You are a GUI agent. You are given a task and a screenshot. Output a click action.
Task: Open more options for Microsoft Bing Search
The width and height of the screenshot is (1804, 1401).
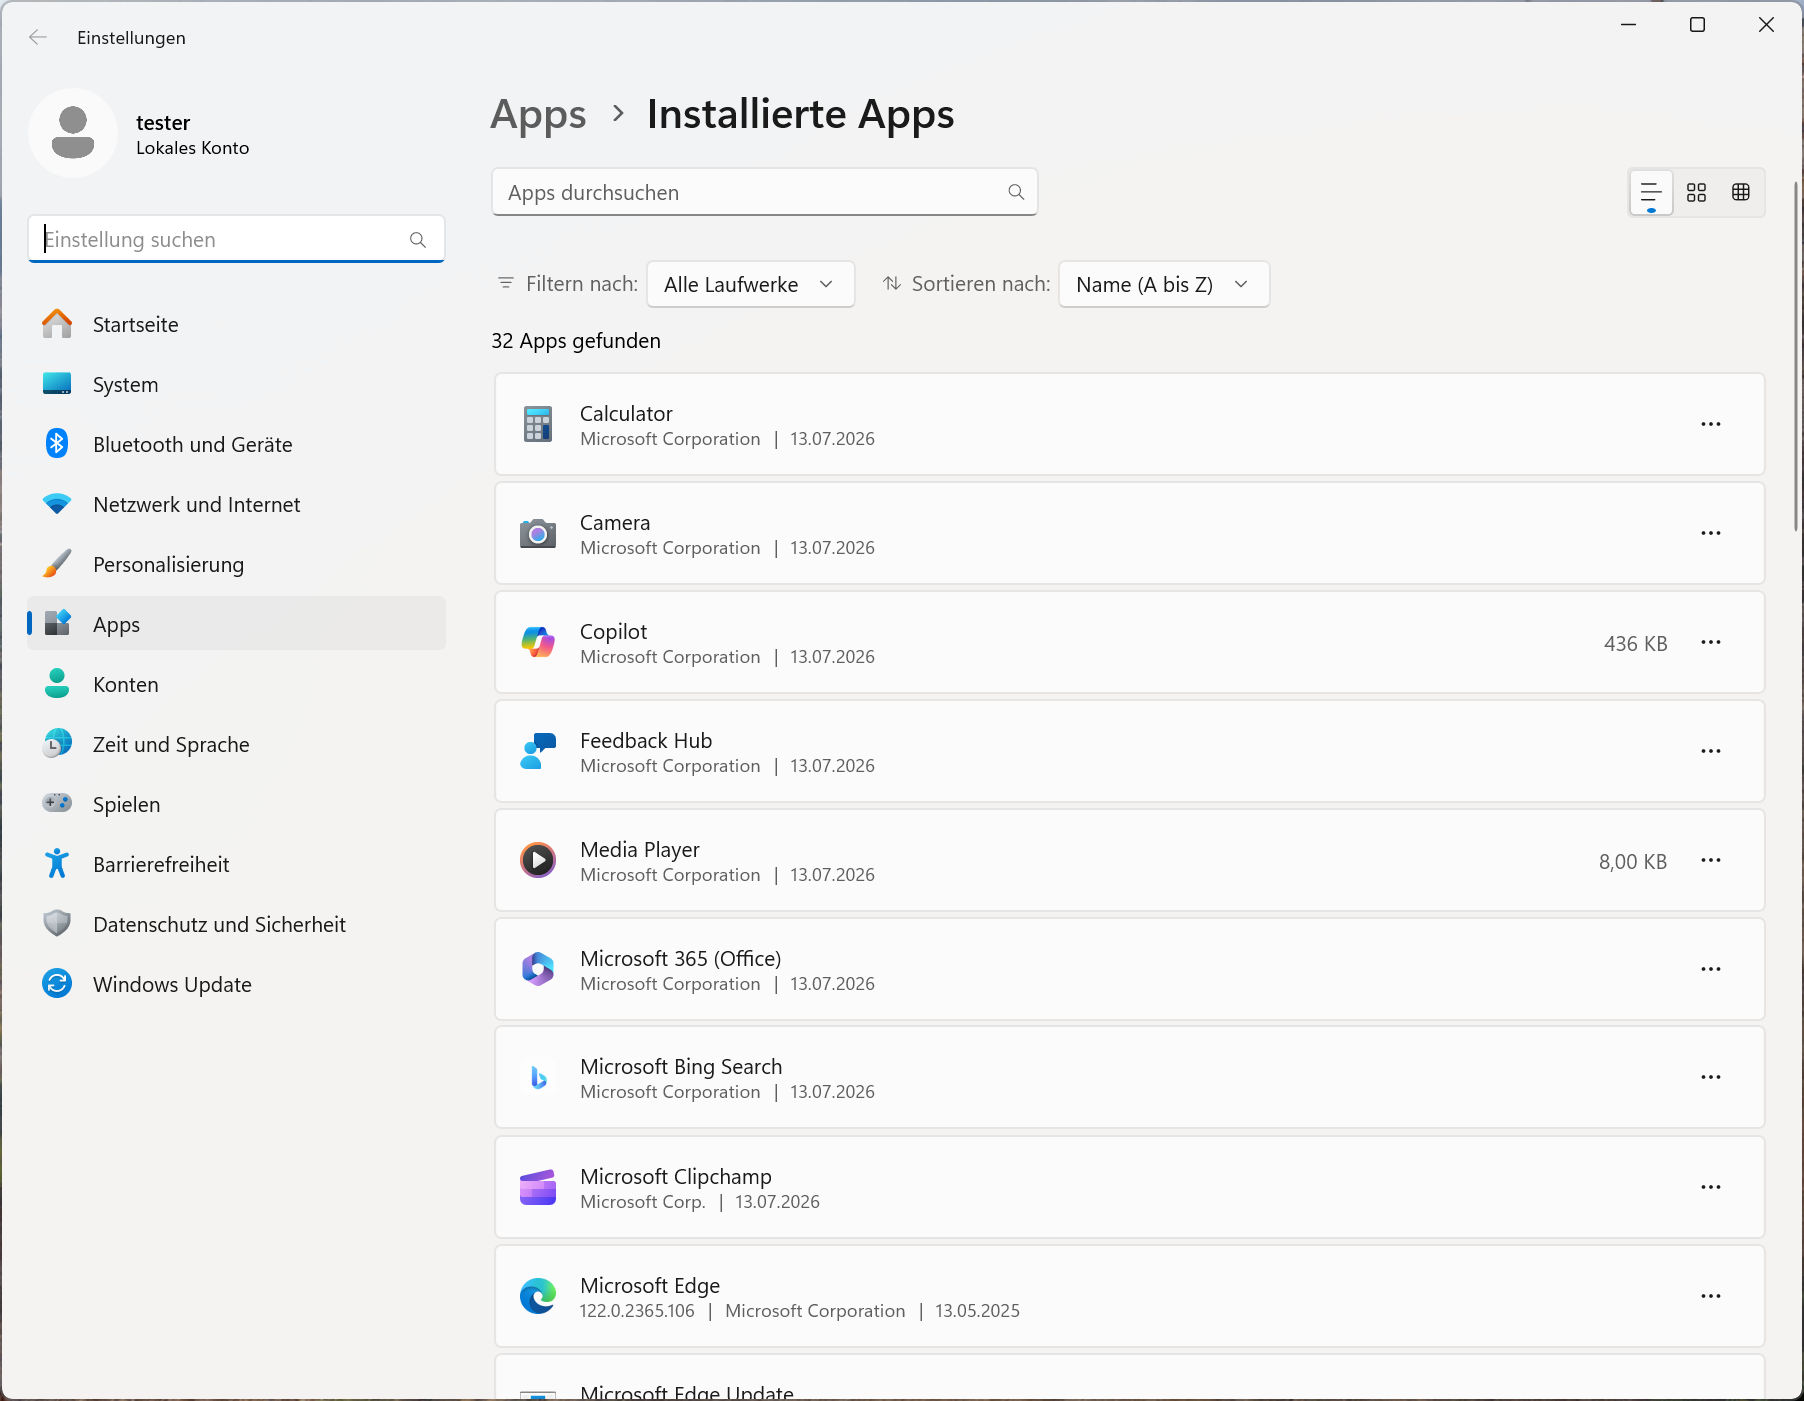pyautogui.click(x=1711, y=1077)
